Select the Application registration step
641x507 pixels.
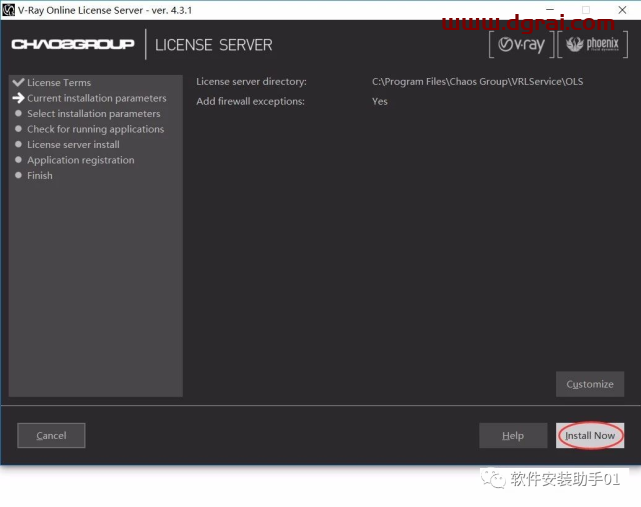pos(81,160)
